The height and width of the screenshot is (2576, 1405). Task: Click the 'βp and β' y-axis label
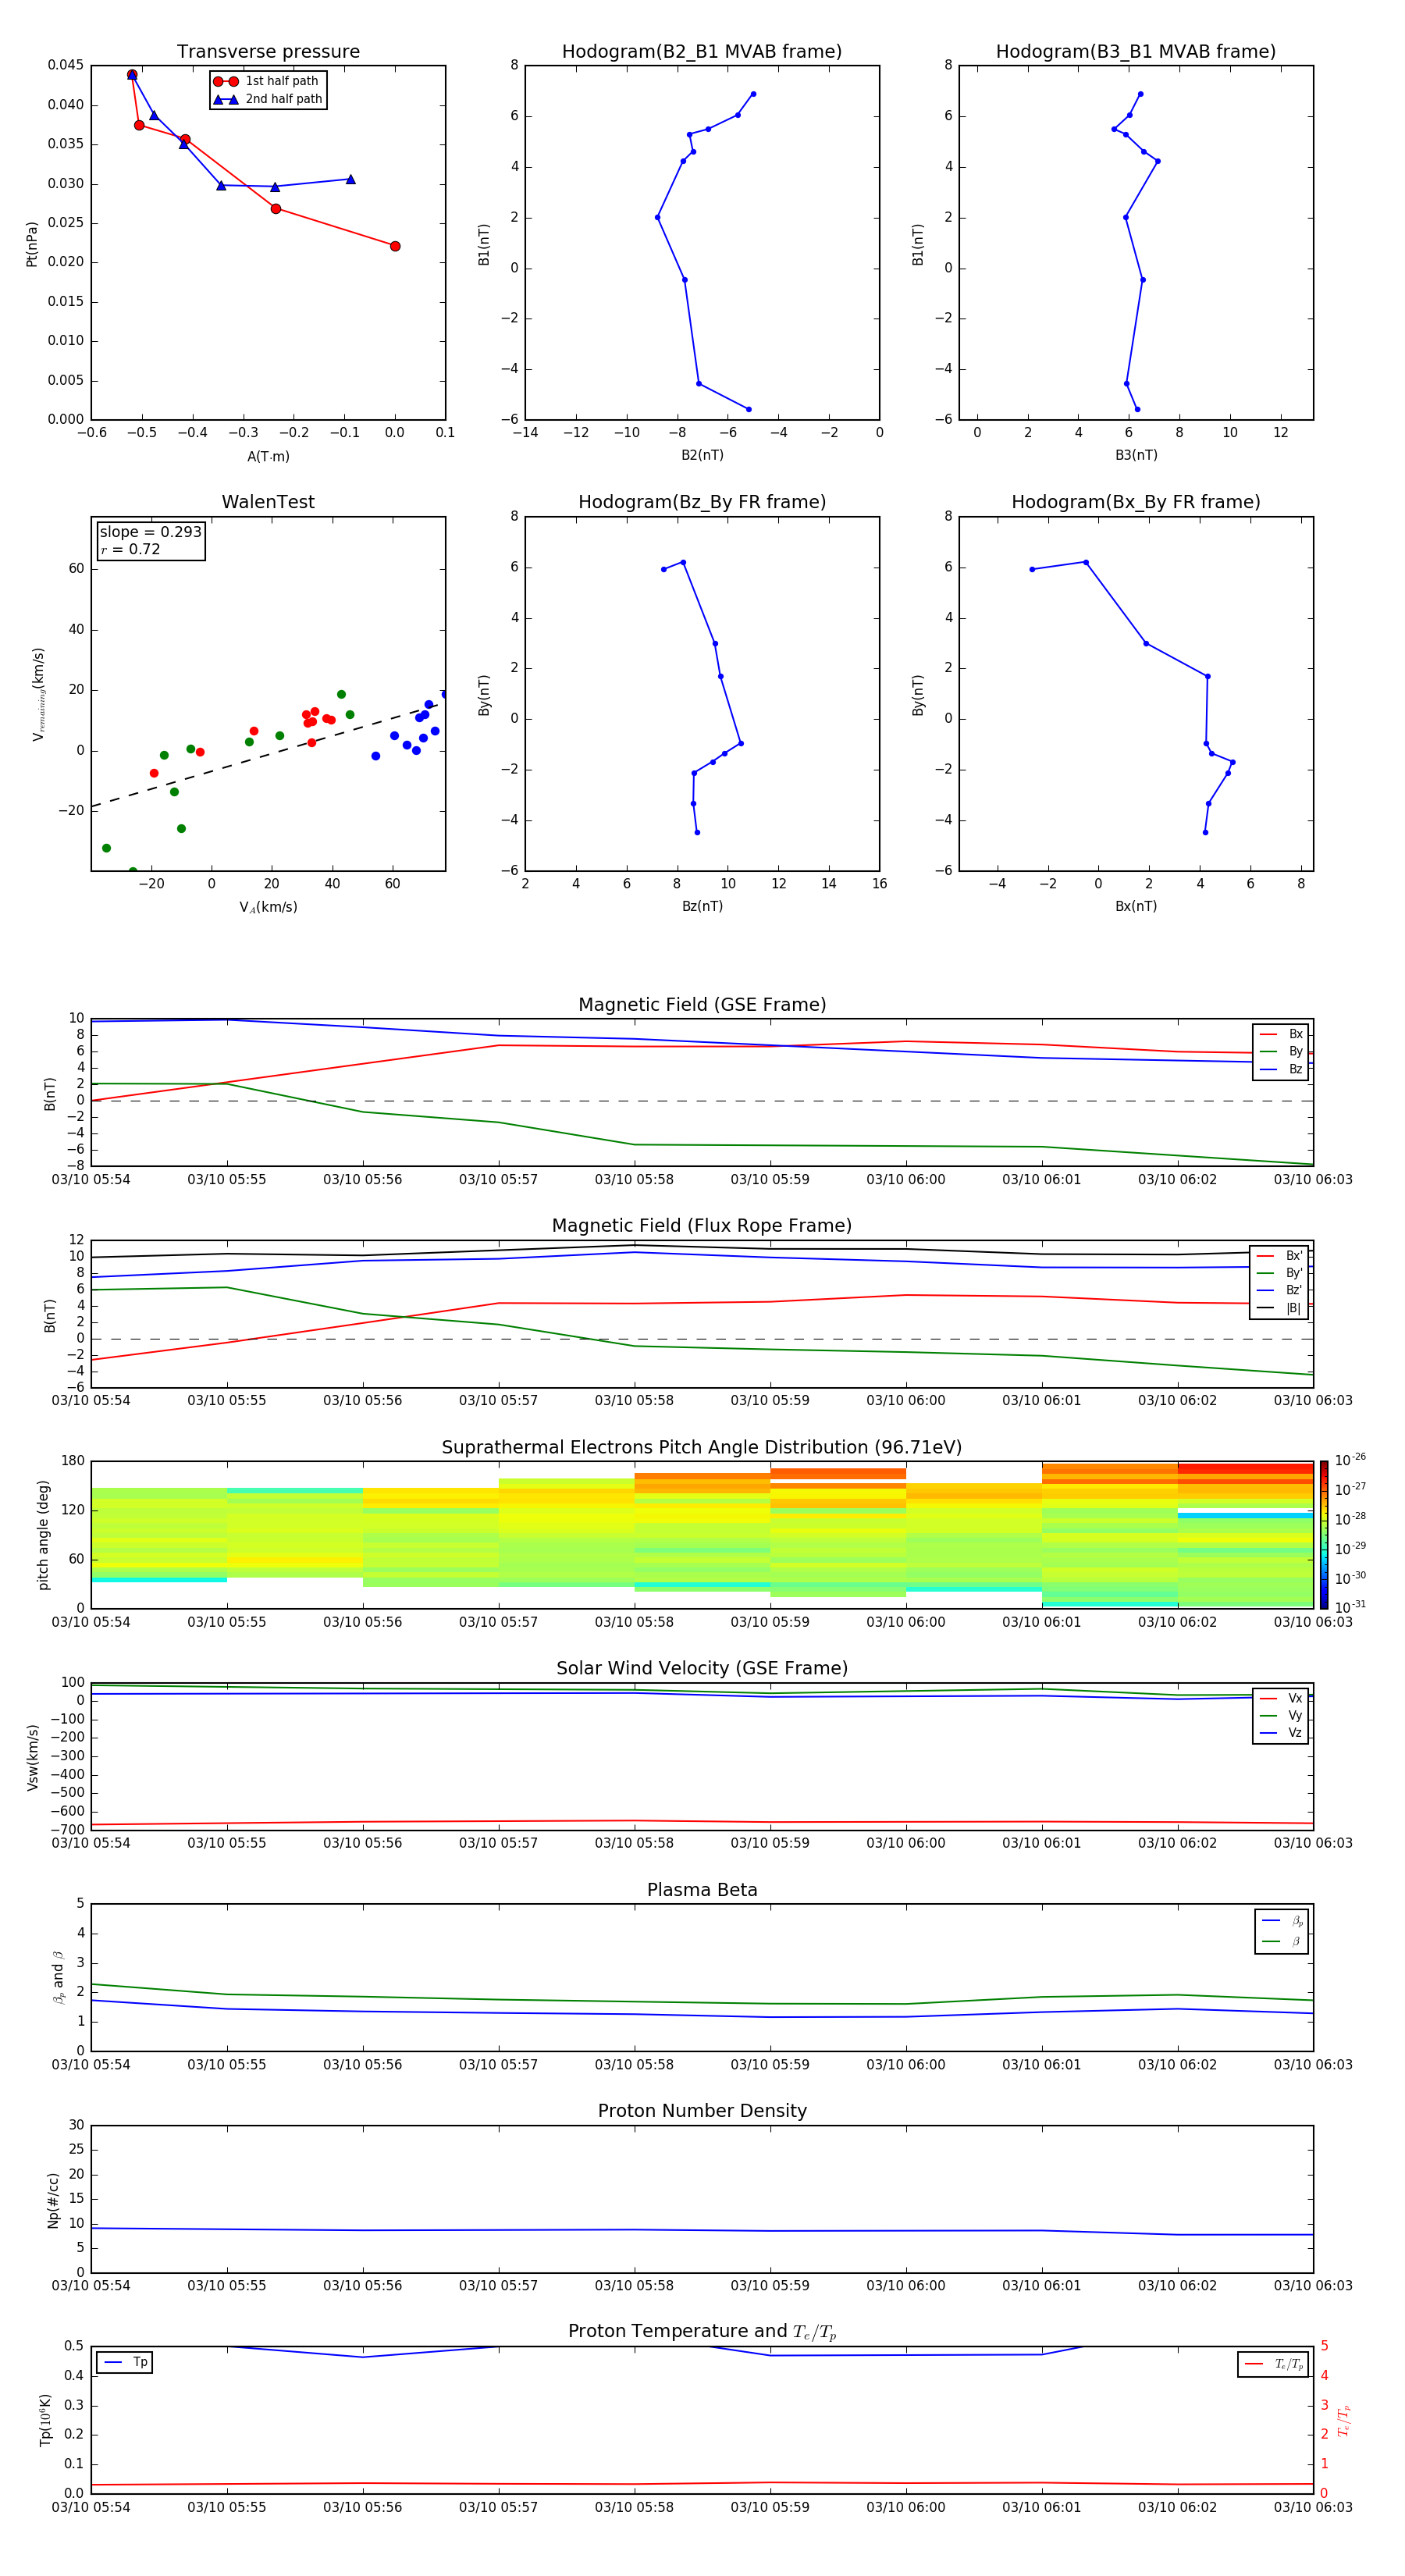click(x=58, y=1977)
